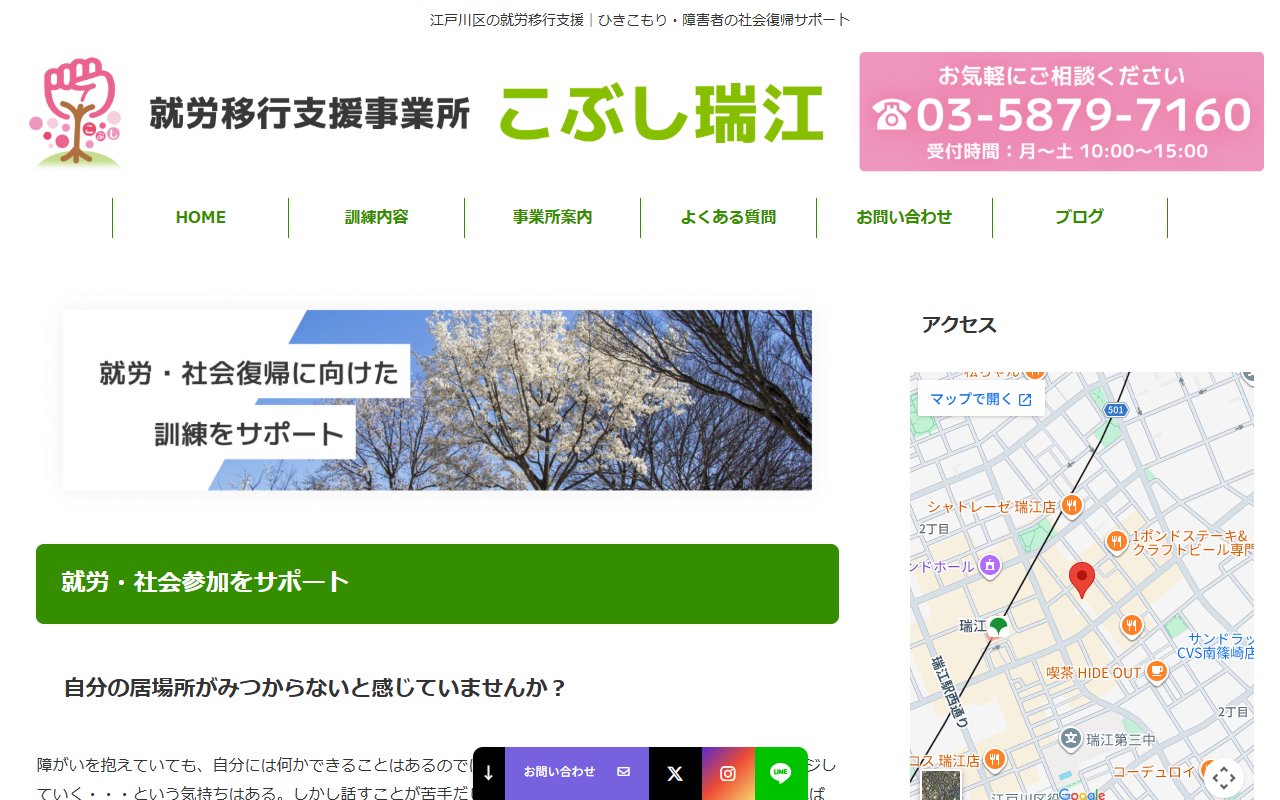Click the orange restaurant marker below the red pin
The height and width of the screenshot is (800, 1280).
1132,625
